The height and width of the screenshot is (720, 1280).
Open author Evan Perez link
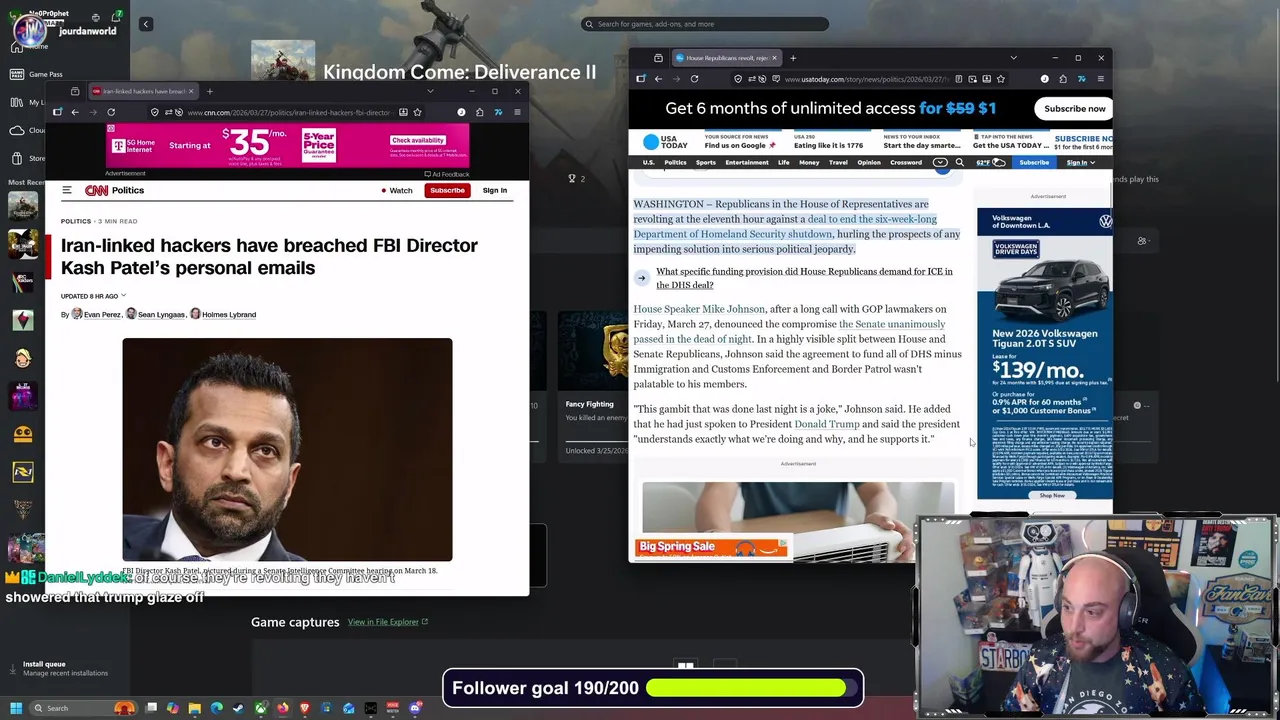pos(102,314)
